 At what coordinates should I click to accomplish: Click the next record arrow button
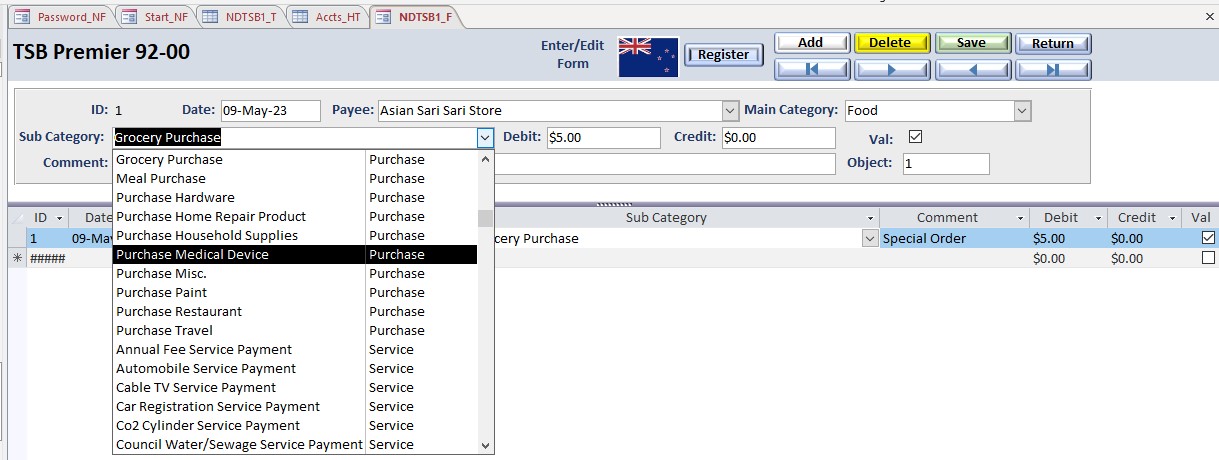point(893,70)
